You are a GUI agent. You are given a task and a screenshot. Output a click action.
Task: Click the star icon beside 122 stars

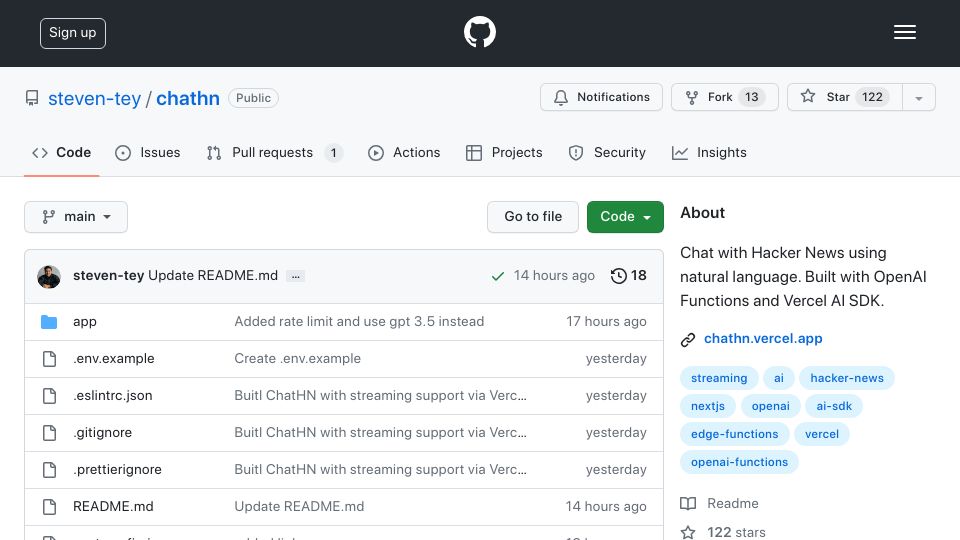point(688,532)
